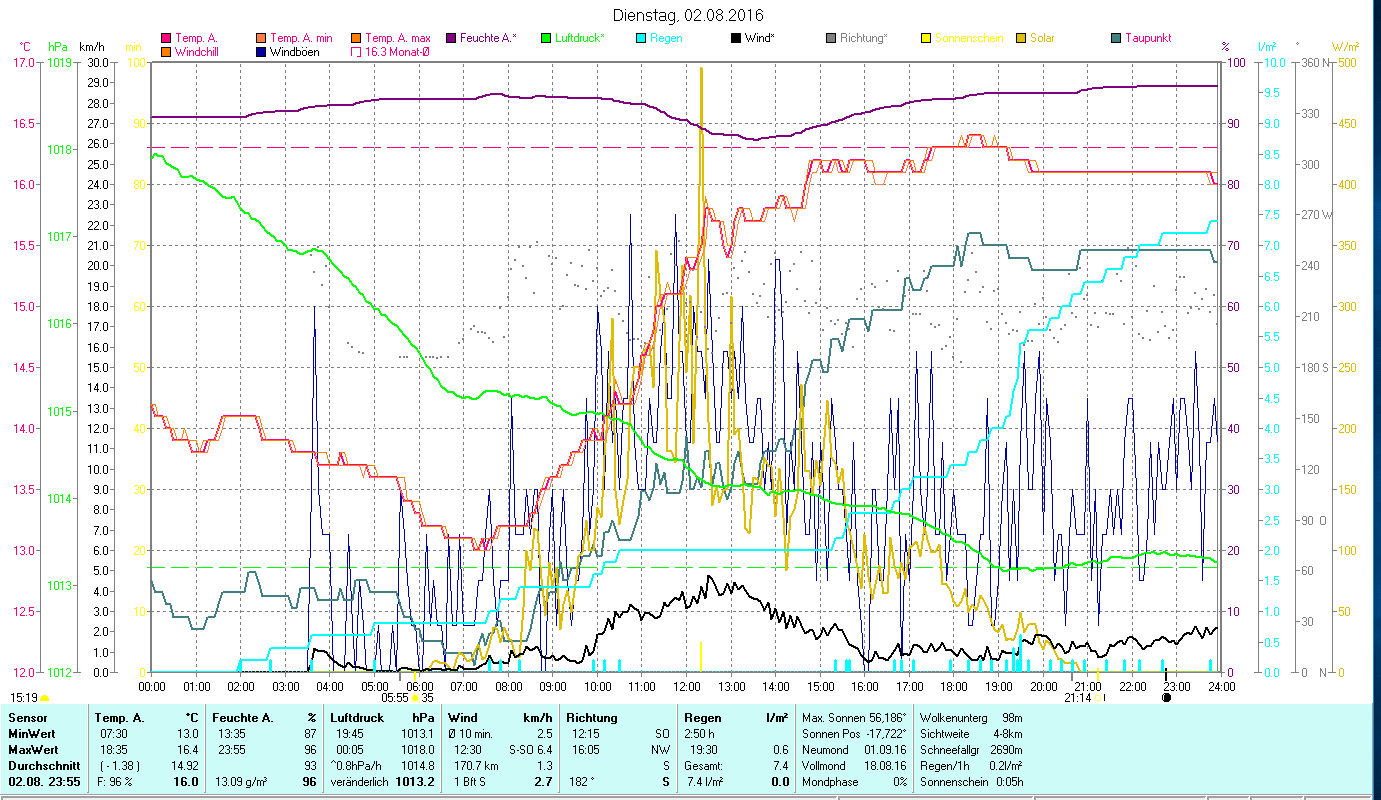Click the 'Mondphase 0%' entry
This screenshot has width=1381, height=800.
[854, 782]
